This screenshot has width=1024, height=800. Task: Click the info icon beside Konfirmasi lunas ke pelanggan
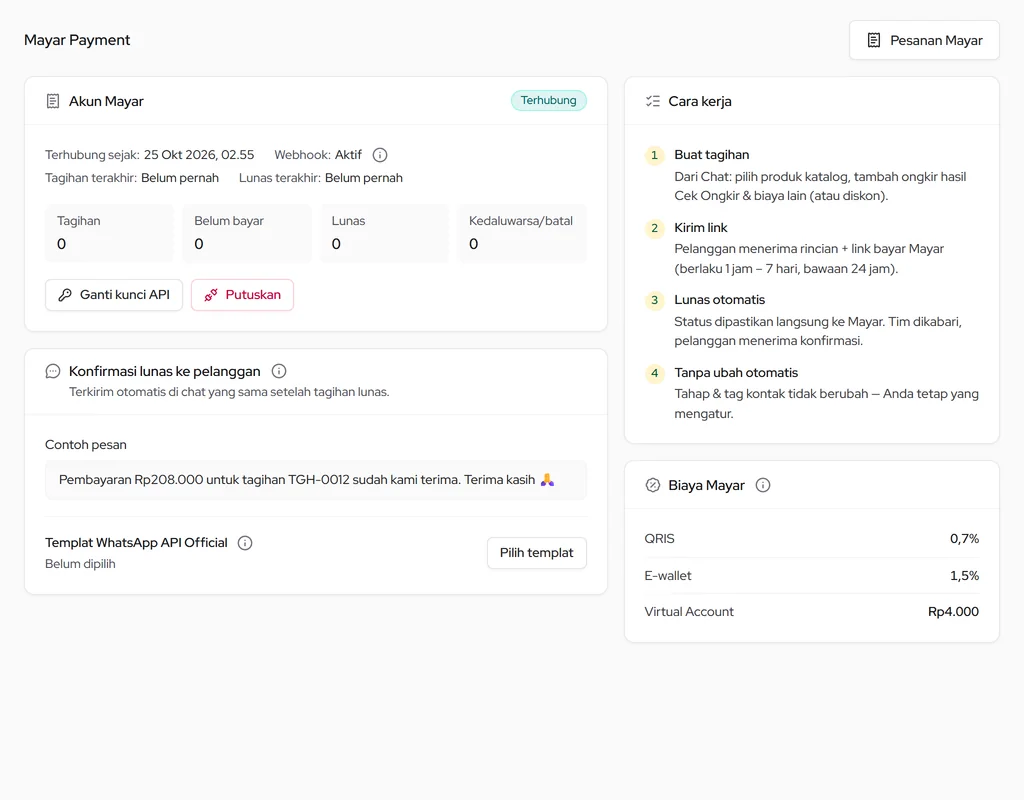(x=279, y=371)
